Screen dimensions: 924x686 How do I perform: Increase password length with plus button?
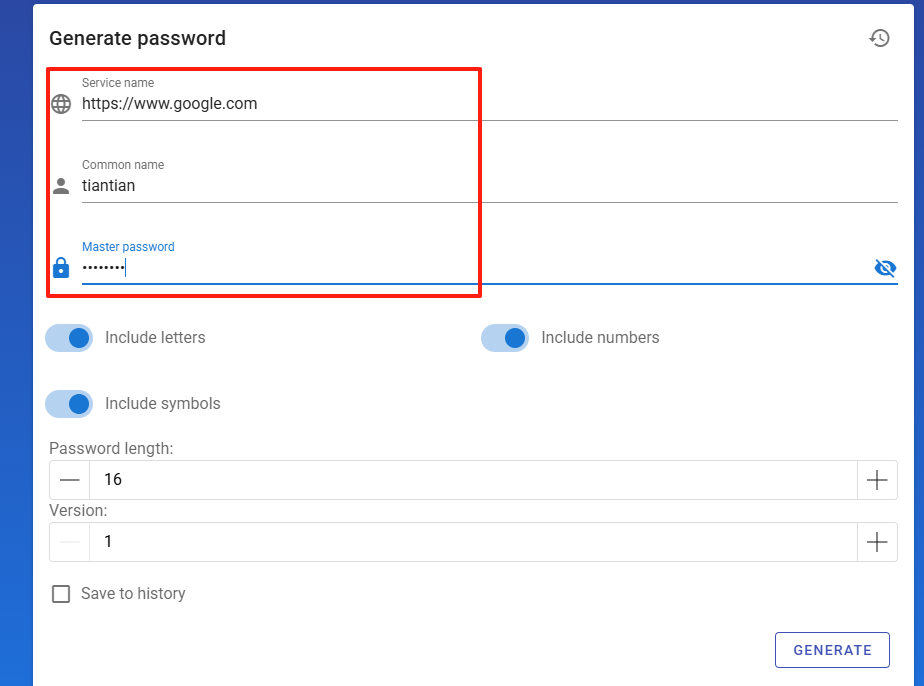point(877,480)
